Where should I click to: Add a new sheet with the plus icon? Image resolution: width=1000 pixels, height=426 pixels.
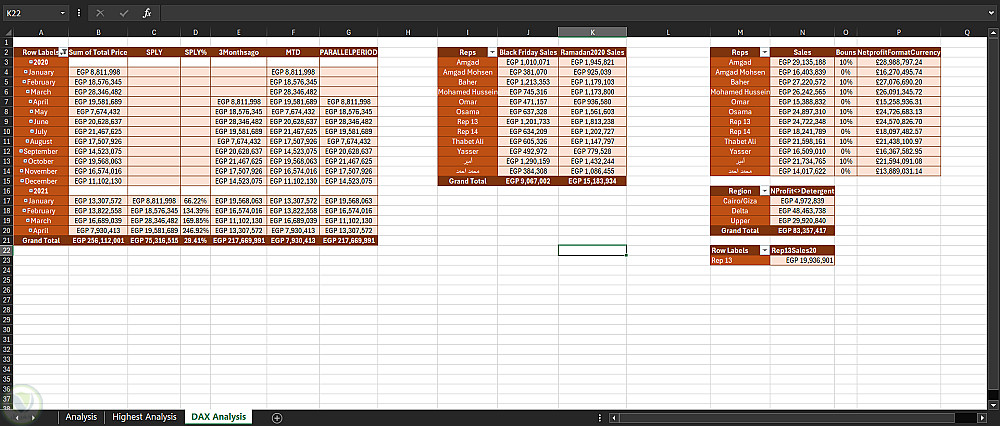pyautogui.click(x=277, y=418)
